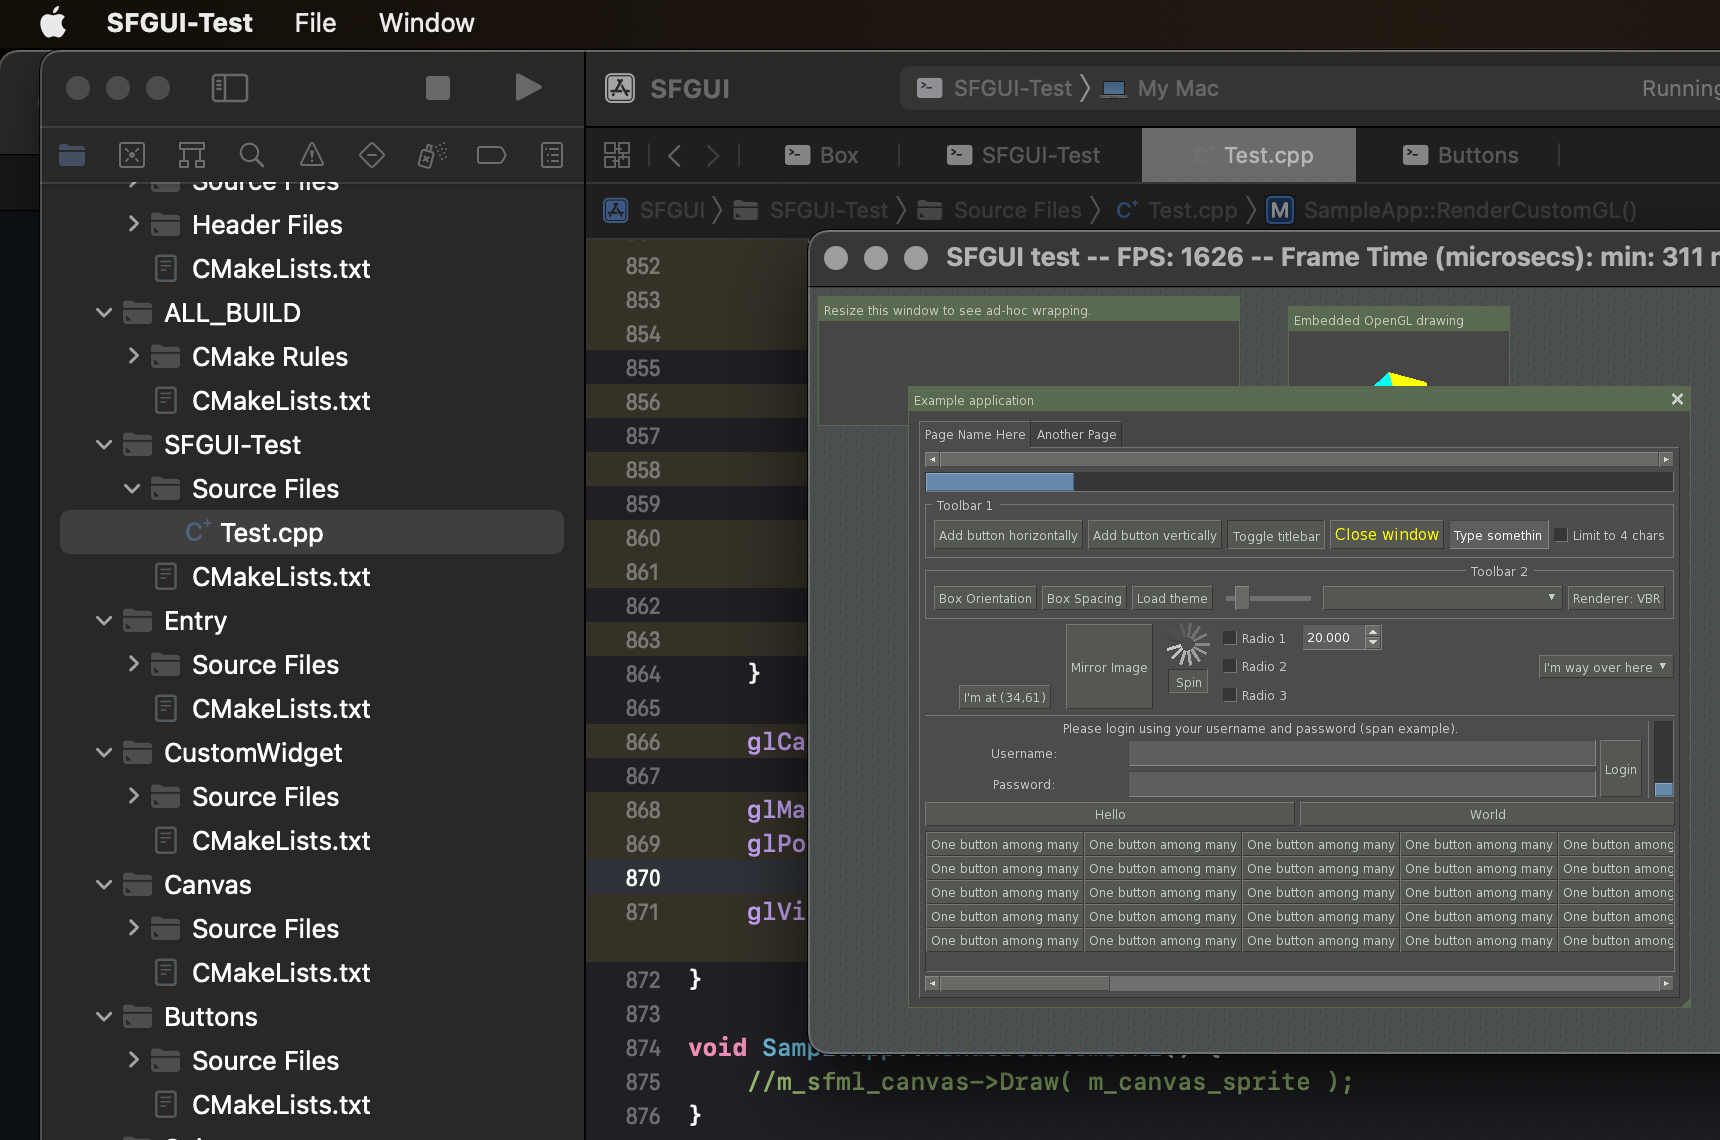Viewport: 1720px width, 1140px height.
Task: Switch to the 'Another Page' tab
Action: pos(1075,434)
